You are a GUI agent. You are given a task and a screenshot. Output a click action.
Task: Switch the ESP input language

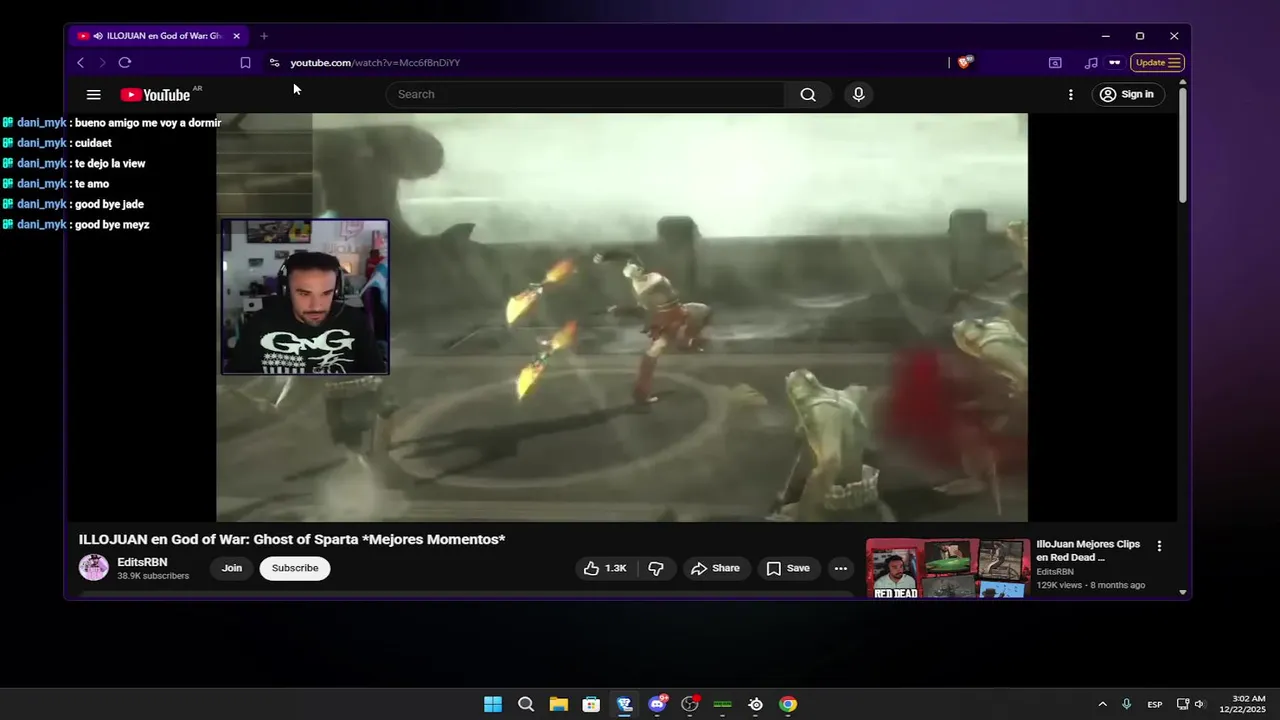click(x=1155, y=704)
